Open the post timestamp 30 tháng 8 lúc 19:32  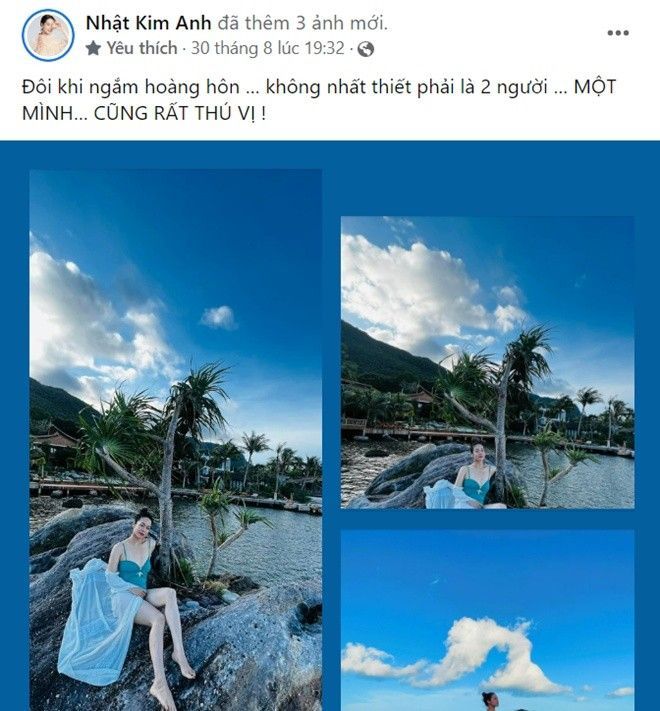coord(267,48)
